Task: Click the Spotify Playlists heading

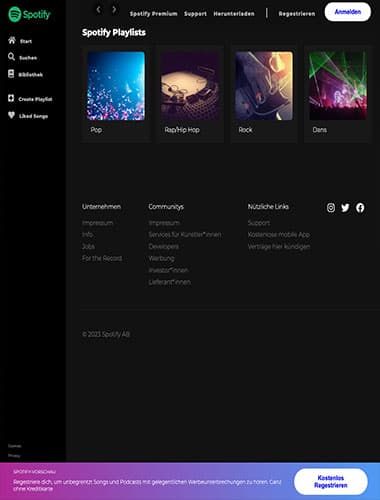Action: click(114, 32)
